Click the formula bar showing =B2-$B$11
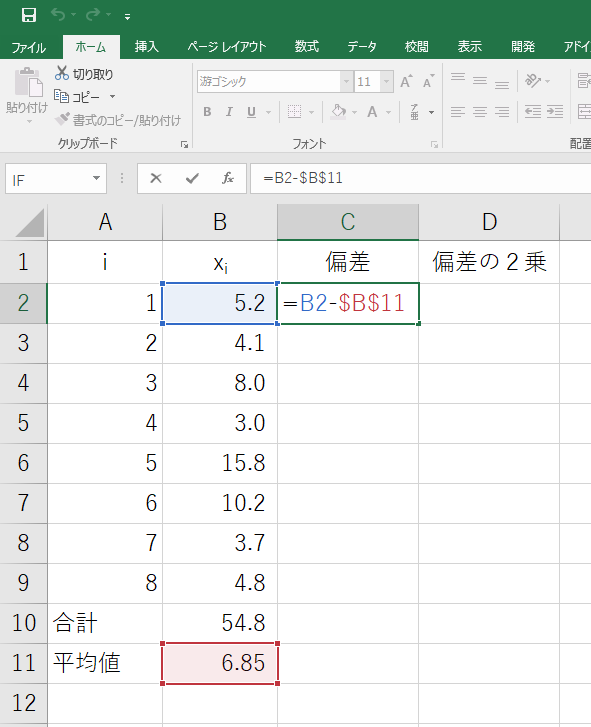This screenshot has width=591, height=727. pyautogui.click(x=421, y=178)
